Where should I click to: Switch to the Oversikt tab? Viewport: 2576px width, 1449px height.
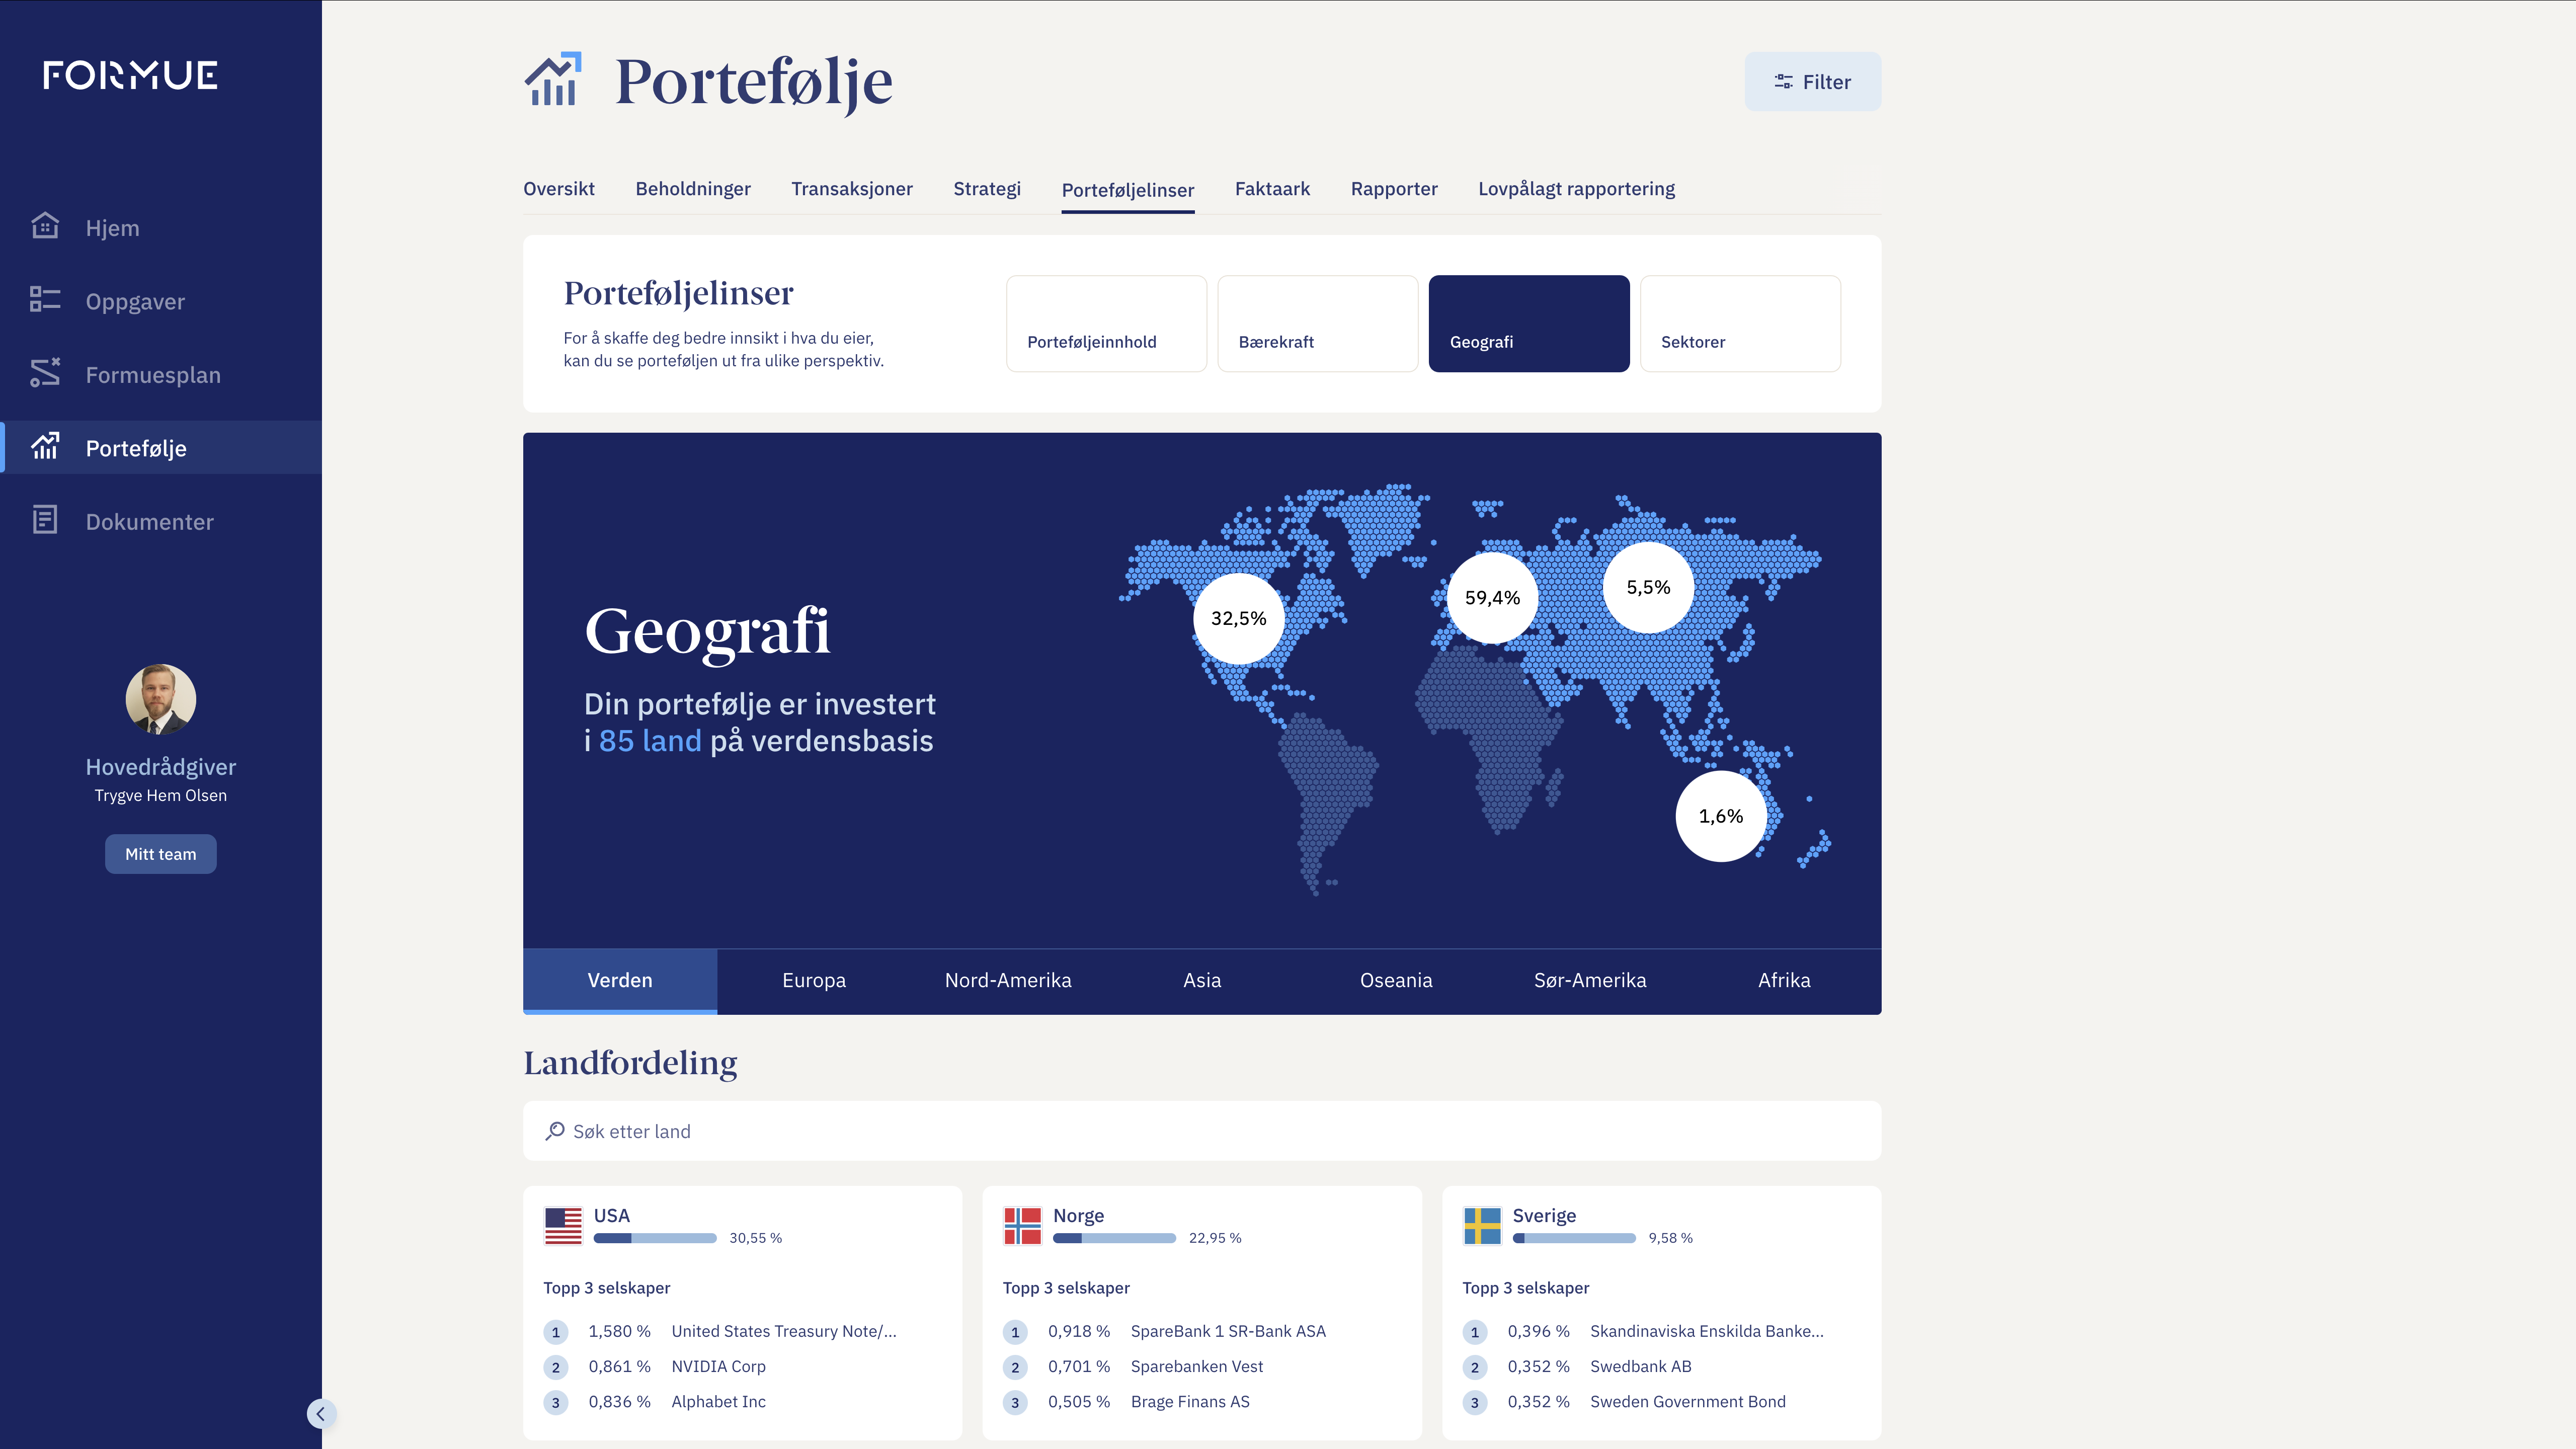[559, 189]
